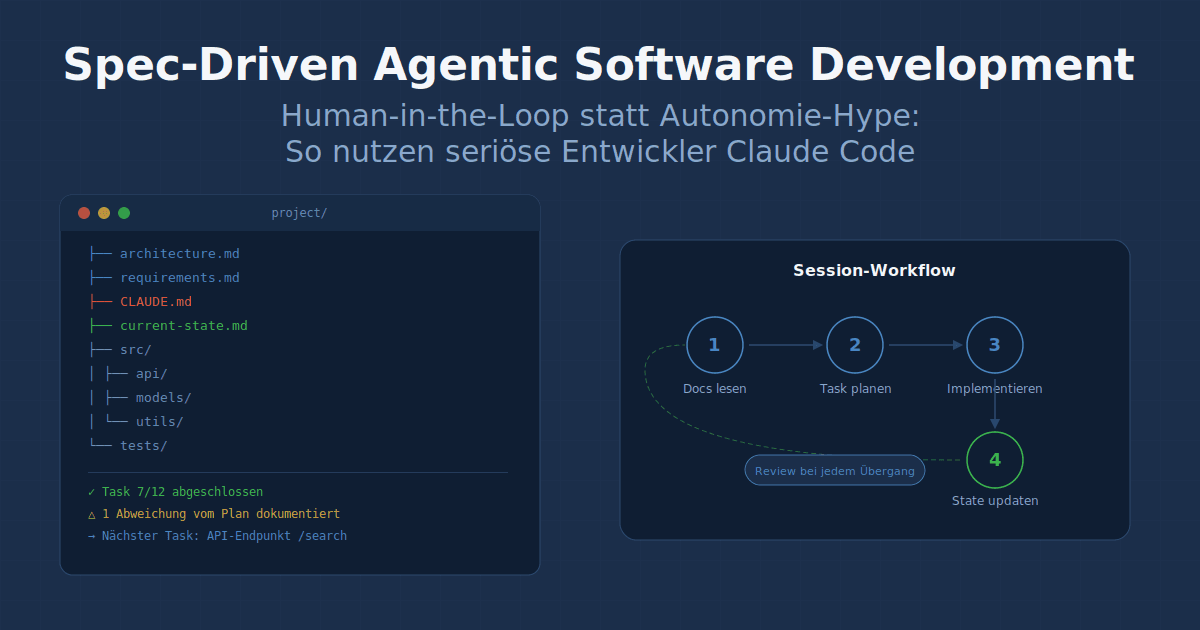
Task: Click the Session-Workflow heading
Action: click(874, 271)
